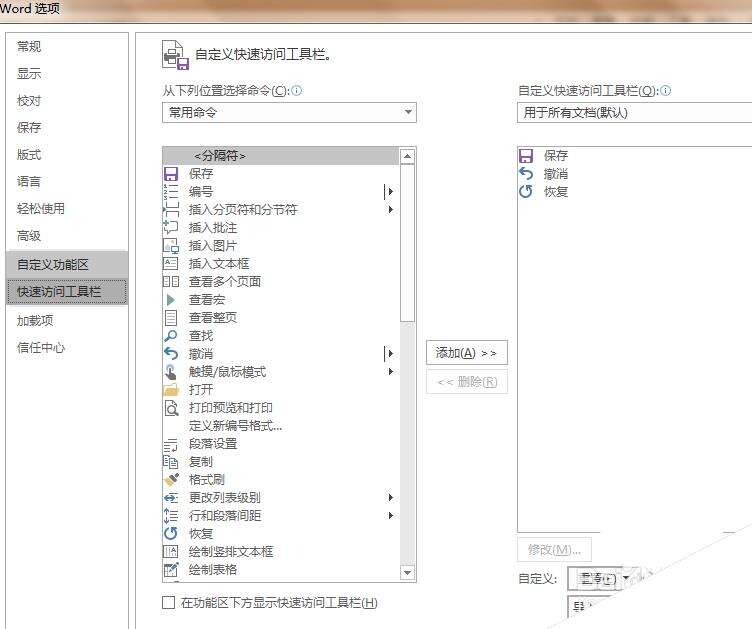Expand the 撤消 submenu arrow in commands list
The width and height of the screenshot is (752, 629).
(391, 354)
